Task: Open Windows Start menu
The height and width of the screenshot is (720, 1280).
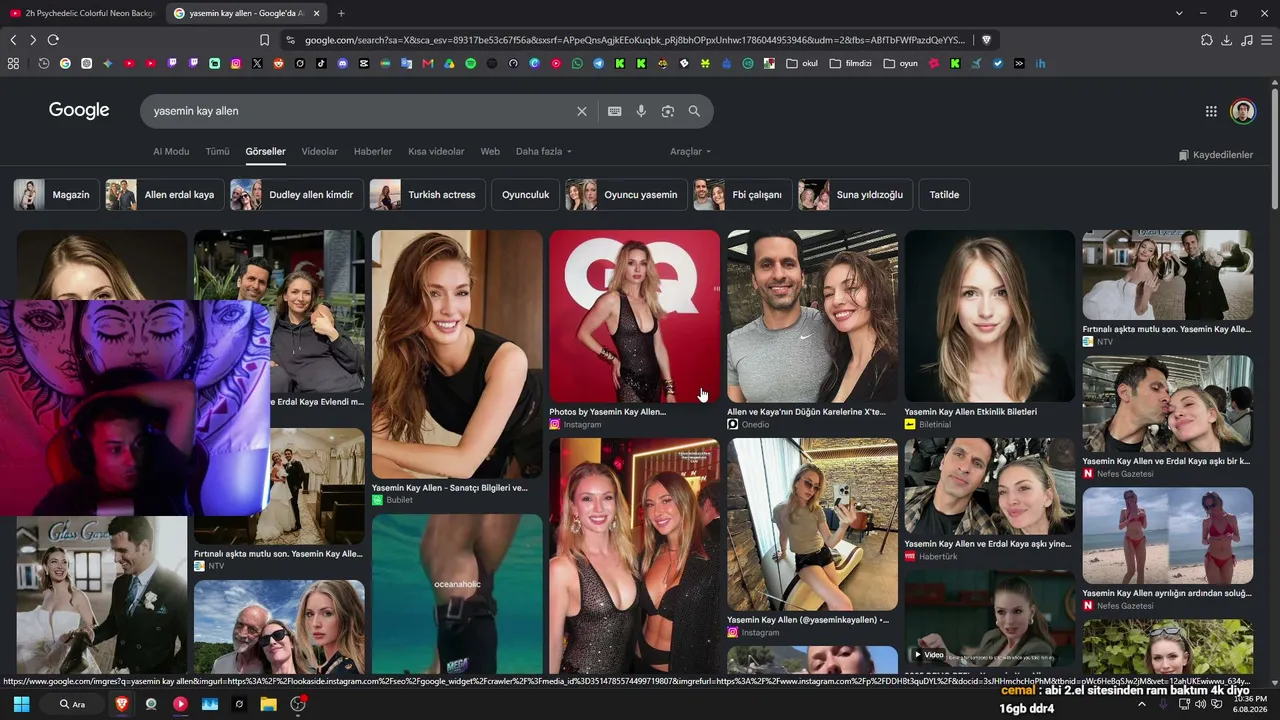Action: point(21,704)
